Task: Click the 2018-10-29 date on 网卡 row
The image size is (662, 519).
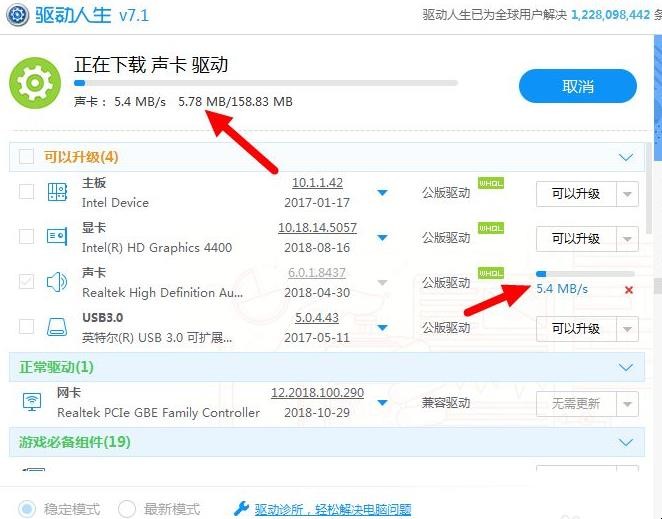Action: pyautogui.click(x=317, y=412)
